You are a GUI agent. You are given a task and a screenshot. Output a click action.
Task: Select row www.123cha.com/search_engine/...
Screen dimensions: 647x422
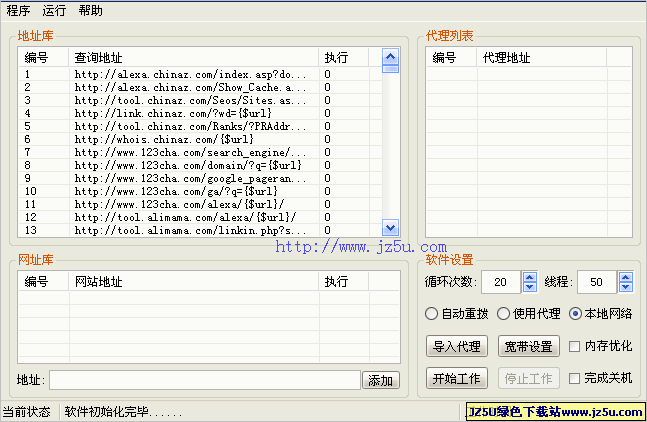point(200,152)
